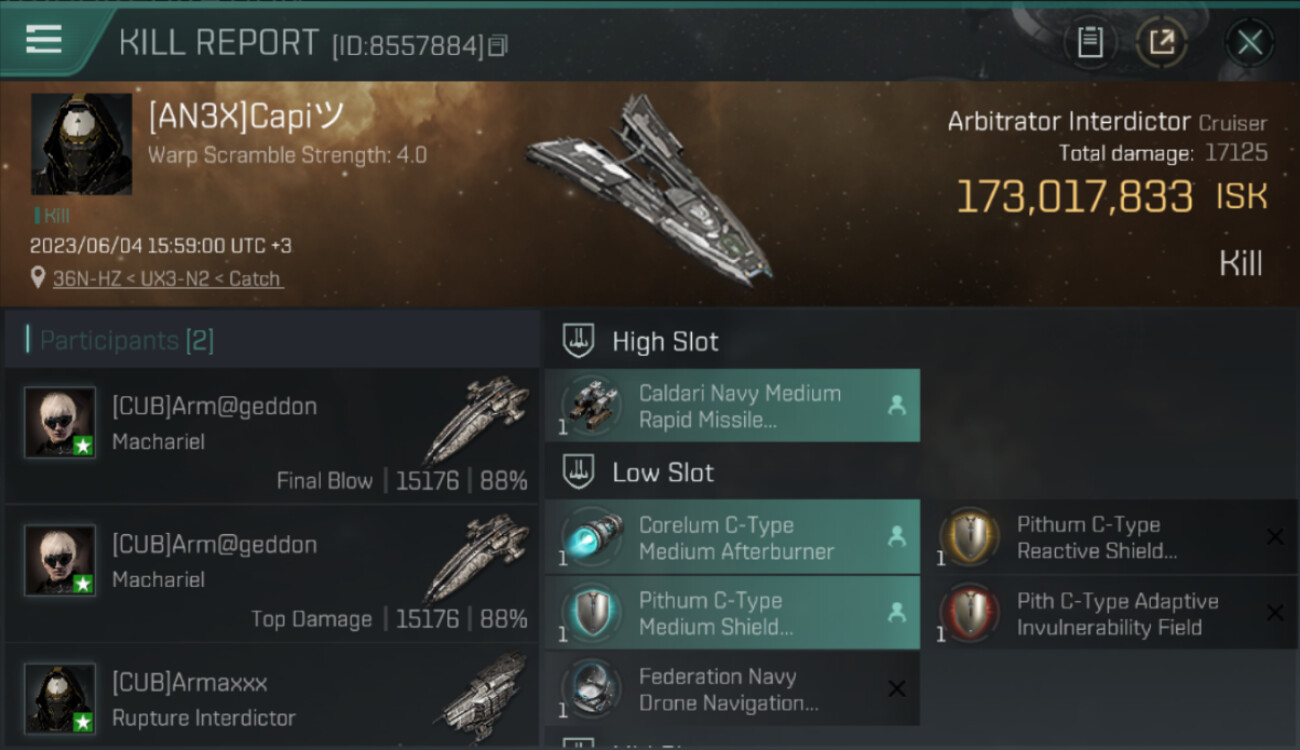Click the X mark on Drone Navigation row

pyautogui.click(x=897, y=688)
